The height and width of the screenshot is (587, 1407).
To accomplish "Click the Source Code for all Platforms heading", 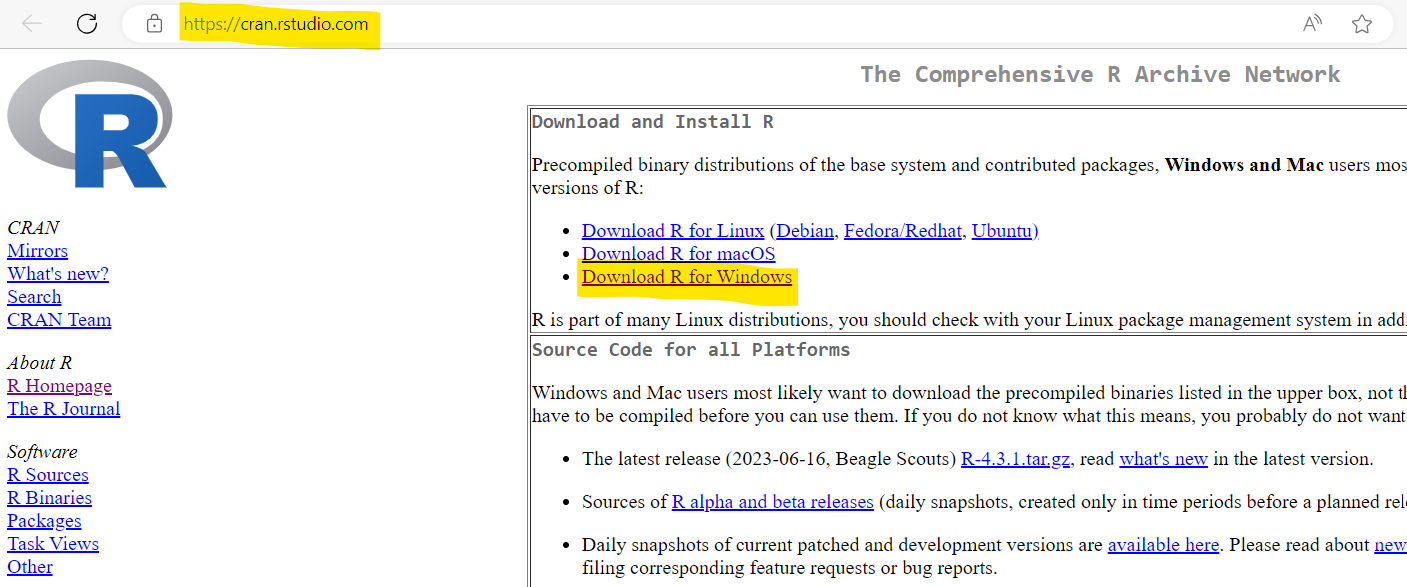I will [x=691, y=350].
